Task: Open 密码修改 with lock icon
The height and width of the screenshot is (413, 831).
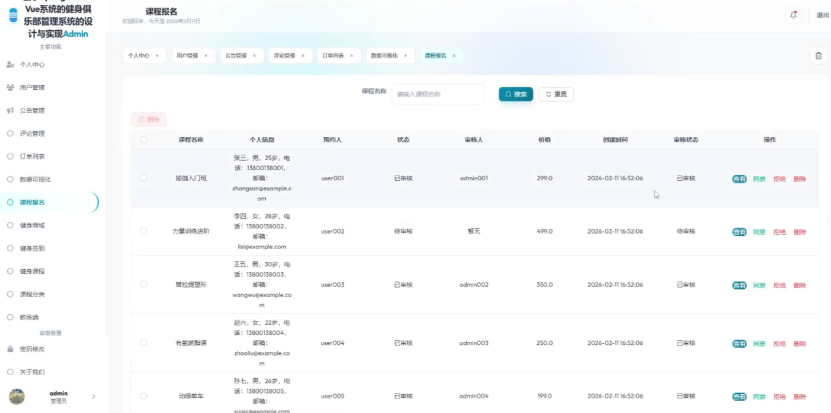Action: point(32,349)
